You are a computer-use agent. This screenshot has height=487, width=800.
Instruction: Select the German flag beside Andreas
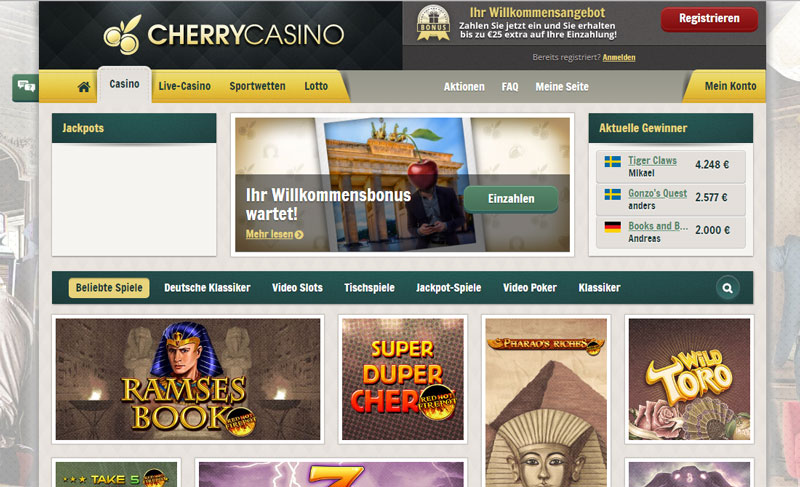coord(612,226)
